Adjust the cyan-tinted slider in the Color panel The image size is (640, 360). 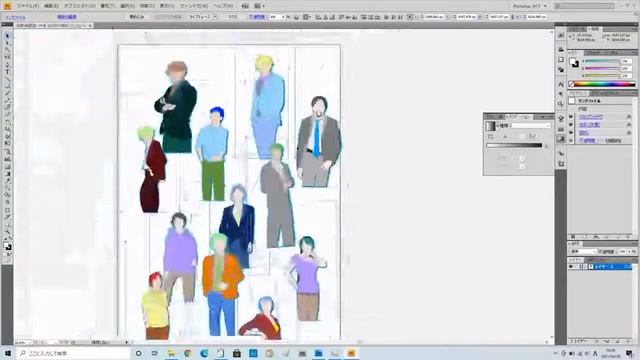coord(602,62)
